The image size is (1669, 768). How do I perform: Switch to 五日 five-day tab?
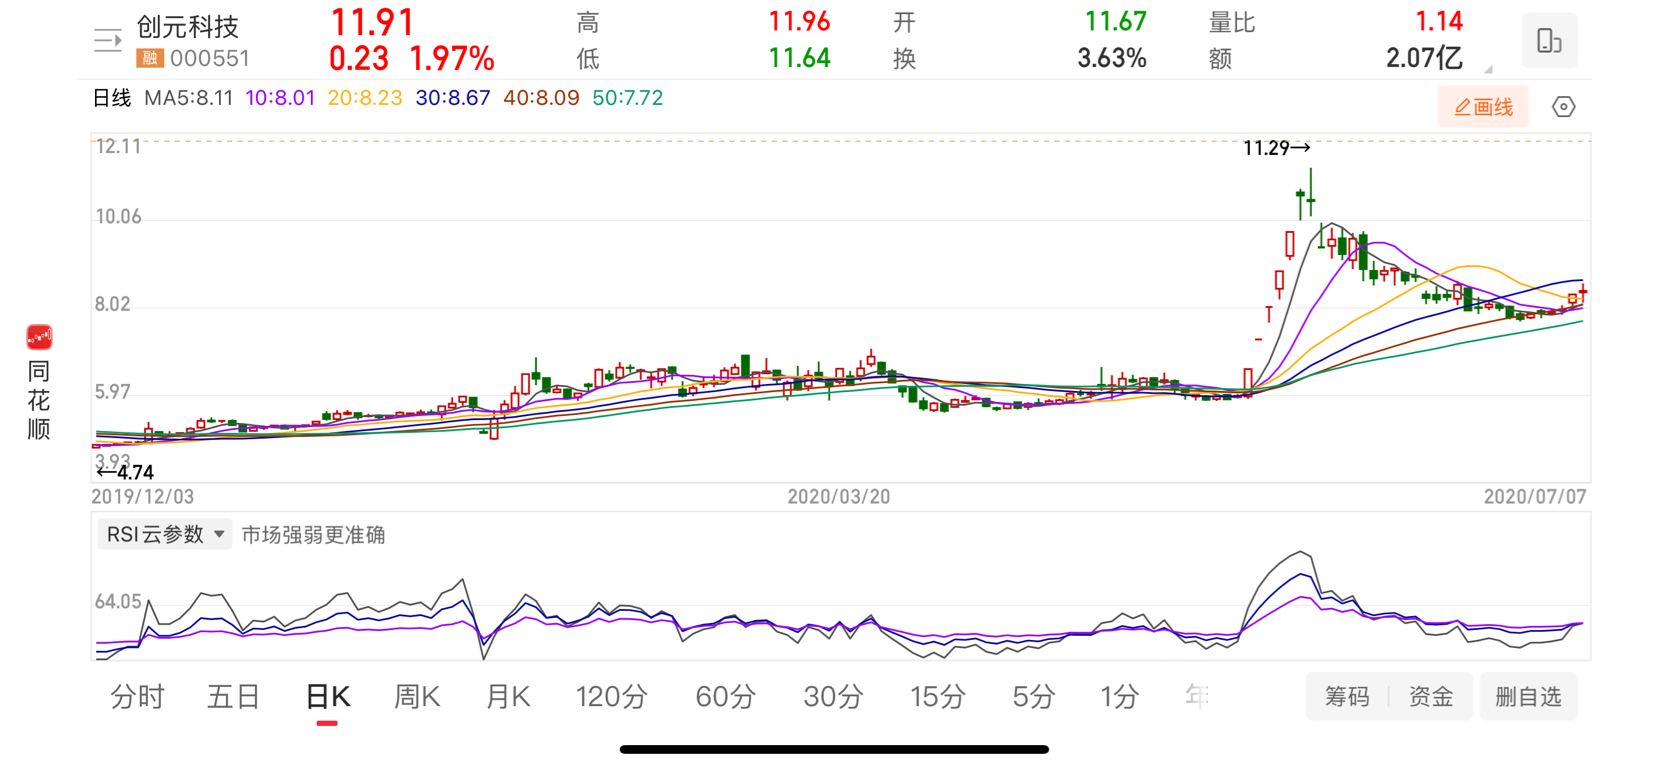click(x=233, y=696)
